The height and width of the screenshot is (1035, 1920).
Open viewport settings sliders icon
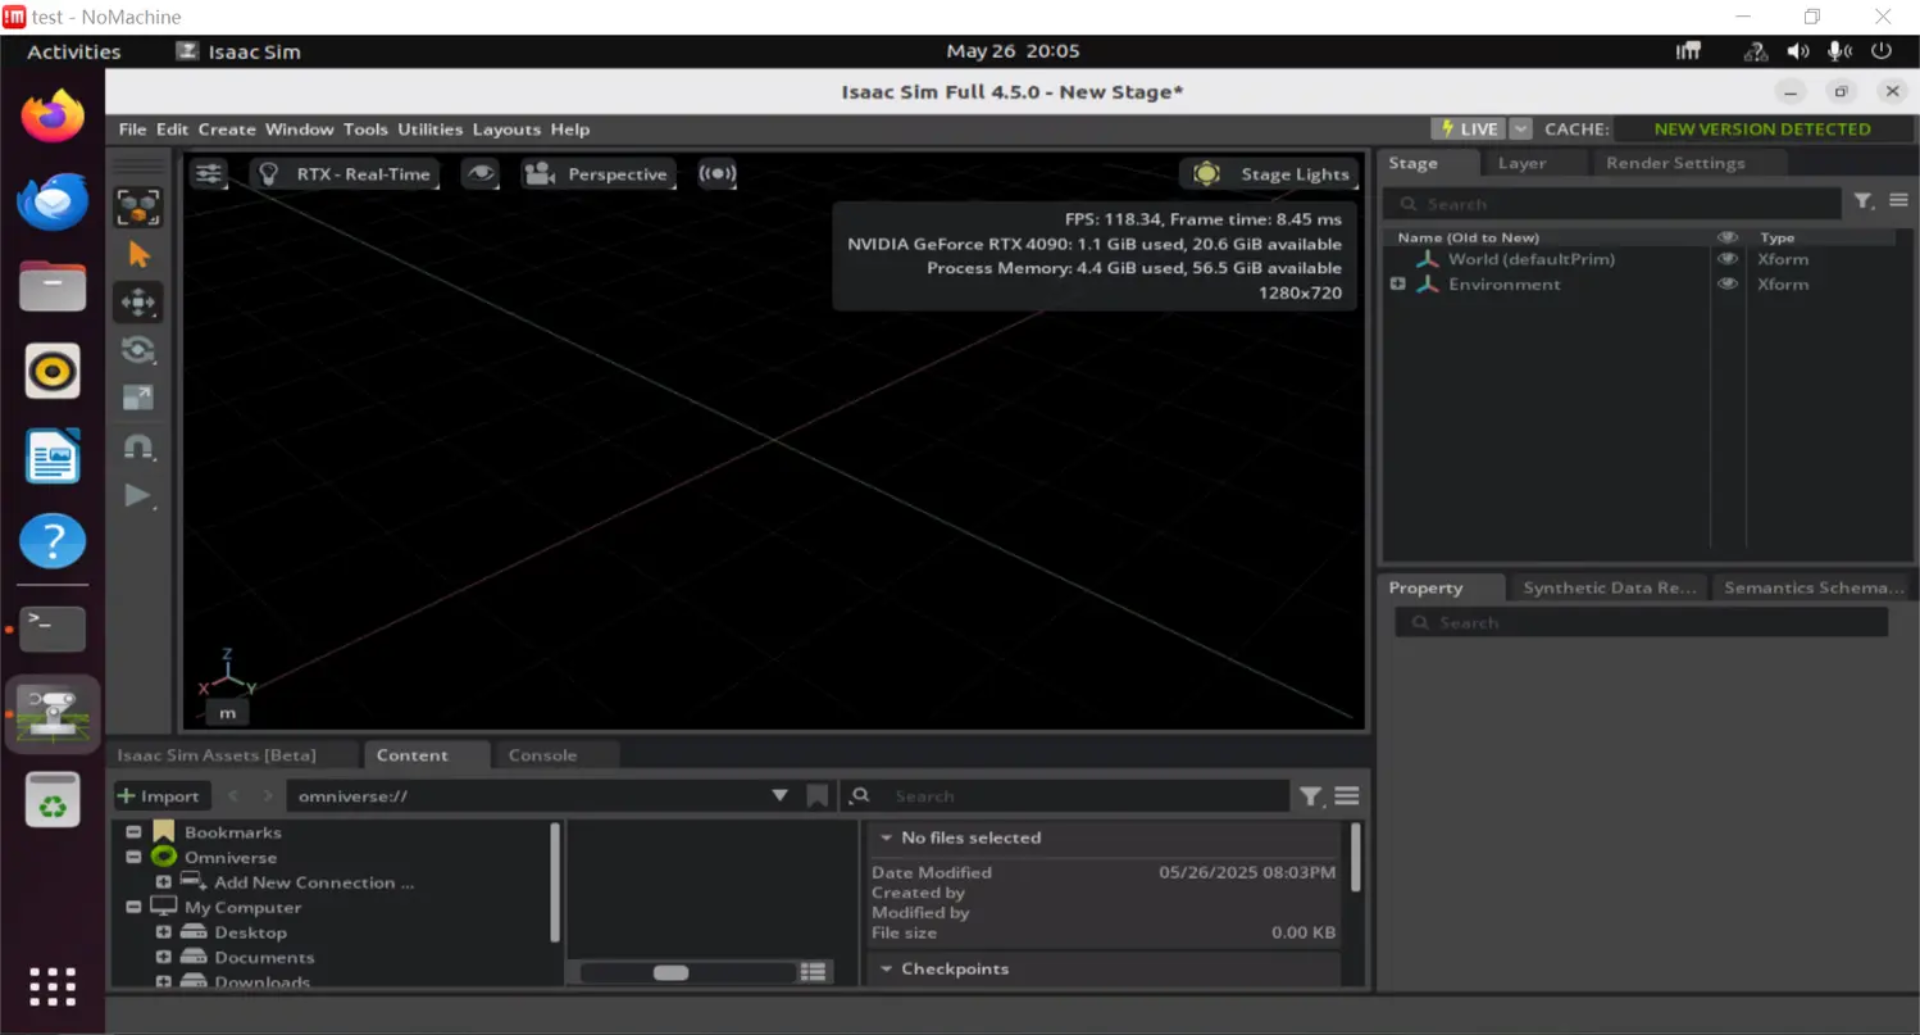point(209,174)
